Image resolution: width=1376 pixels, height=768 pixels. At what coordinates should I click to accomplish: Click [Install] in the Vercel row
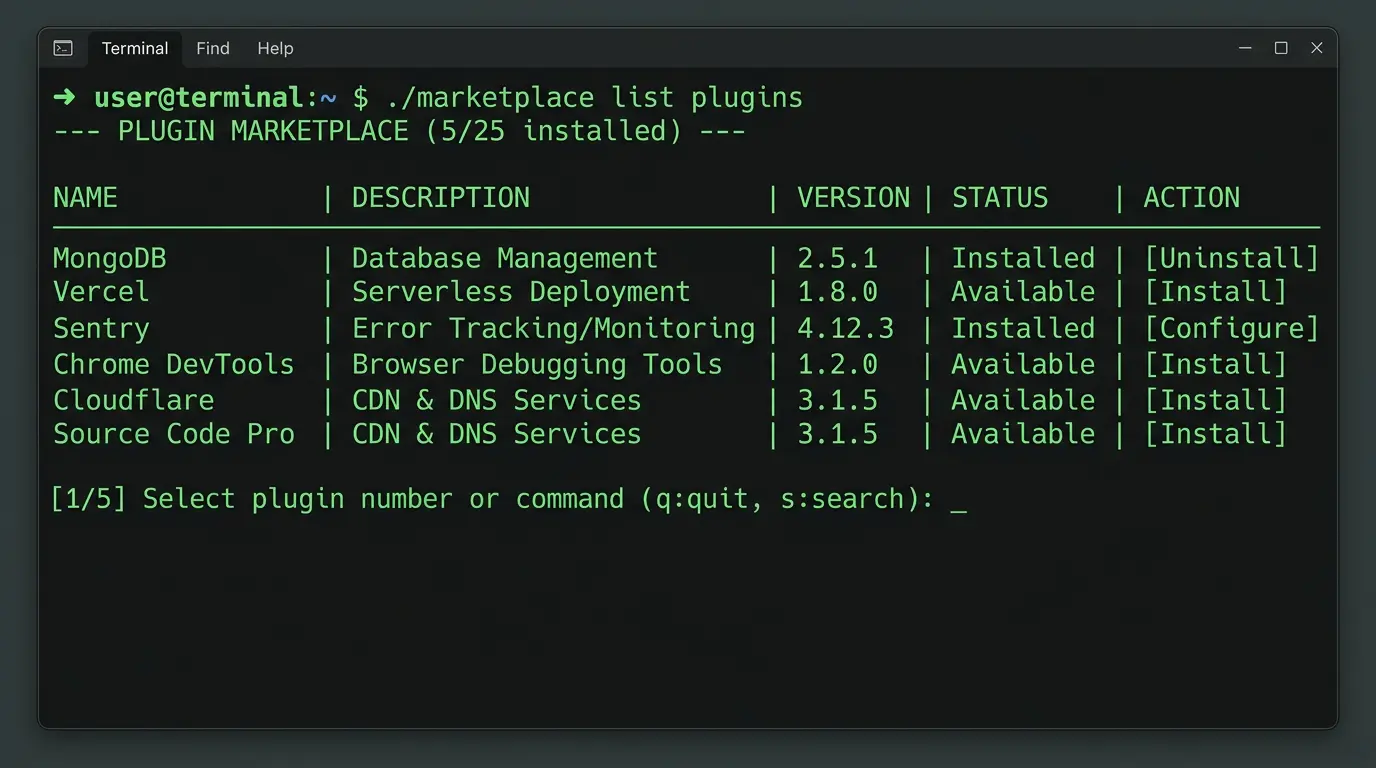[1215, 292]
